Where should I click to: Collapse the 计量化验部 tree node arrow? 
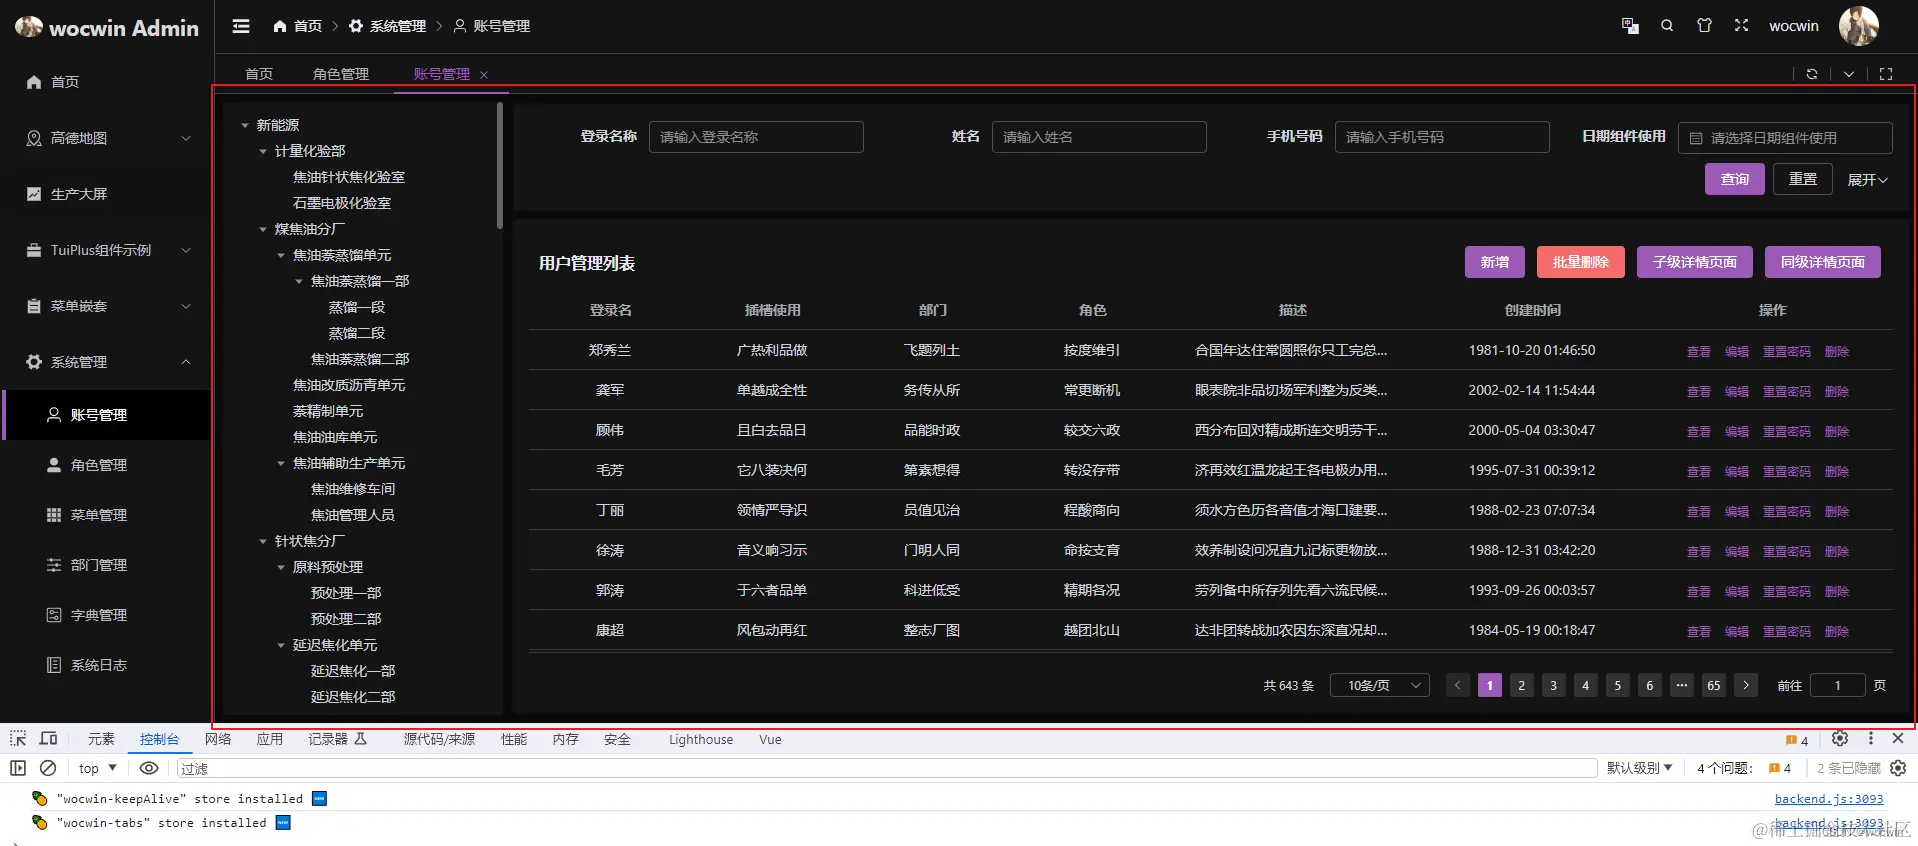point(263,151)
